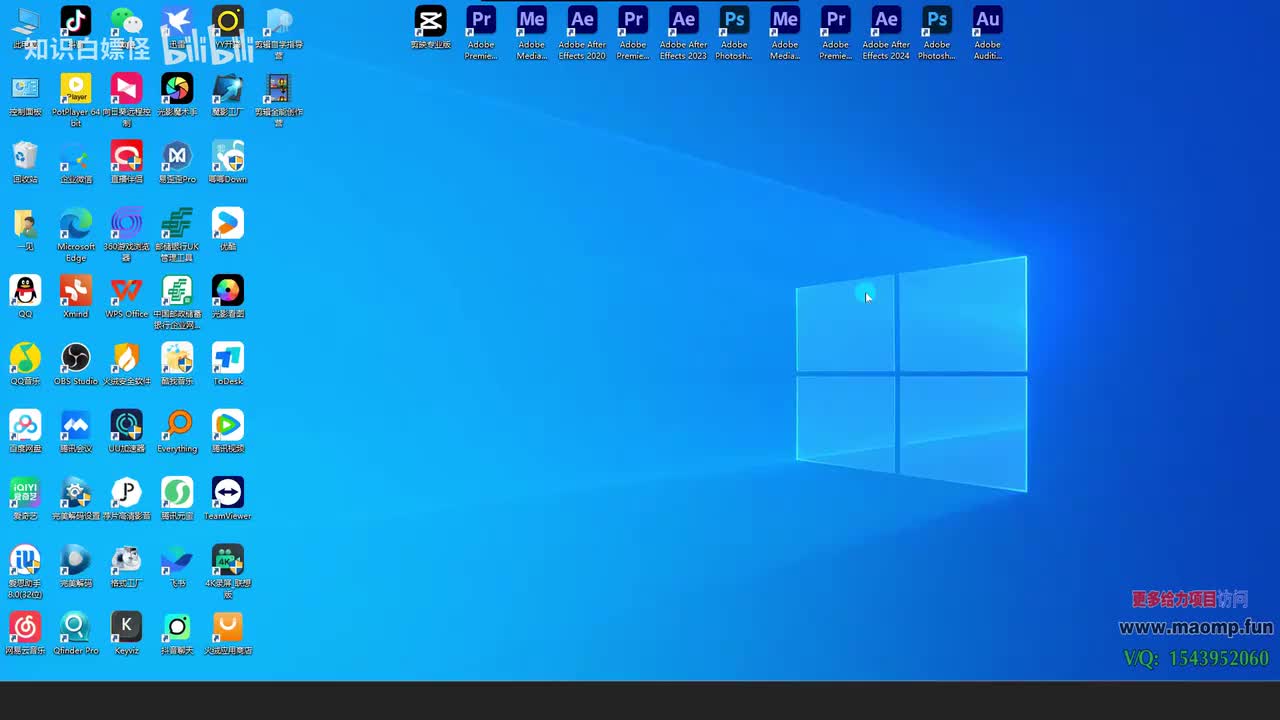Click the 优酷 Youku desktop shortcut

click(x=228, y=223)
